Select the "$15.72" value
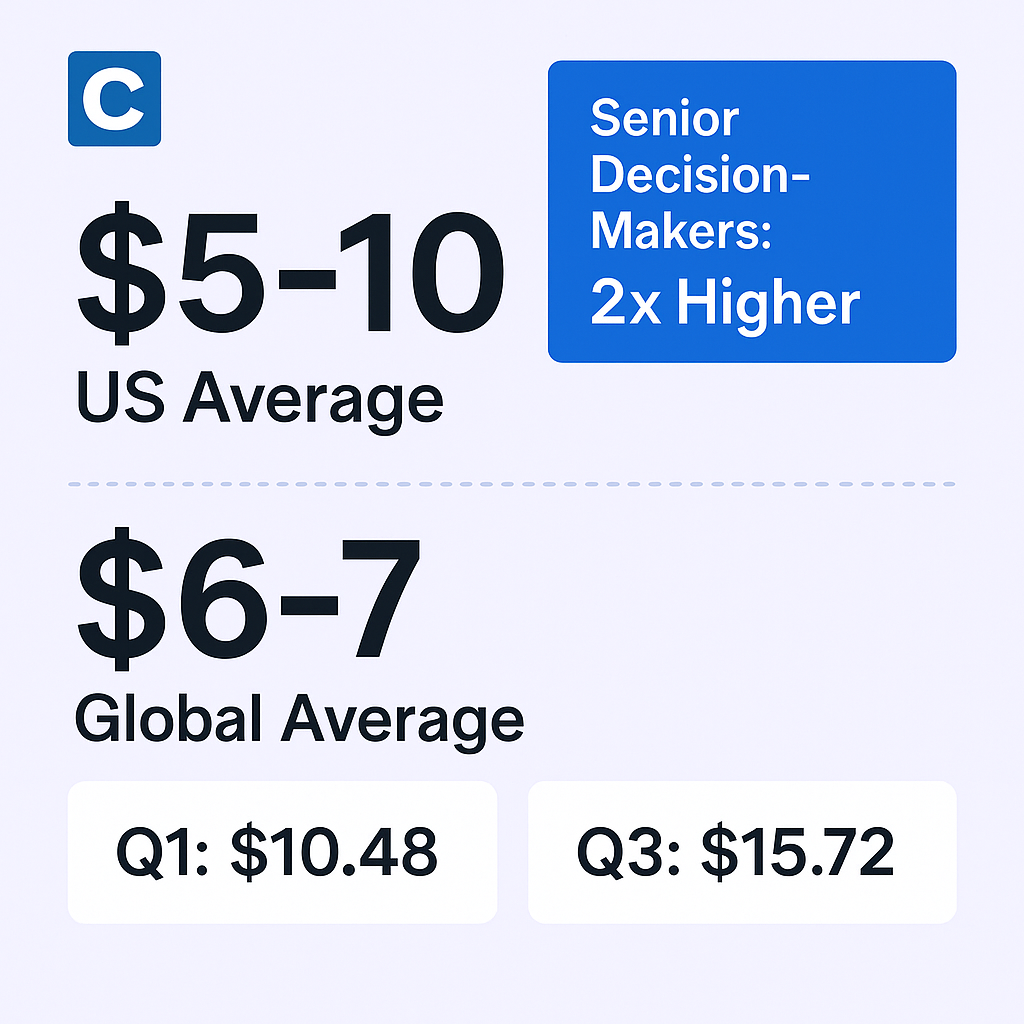Viewport: 1024px width, 1024px height. (x=797, y=853)
